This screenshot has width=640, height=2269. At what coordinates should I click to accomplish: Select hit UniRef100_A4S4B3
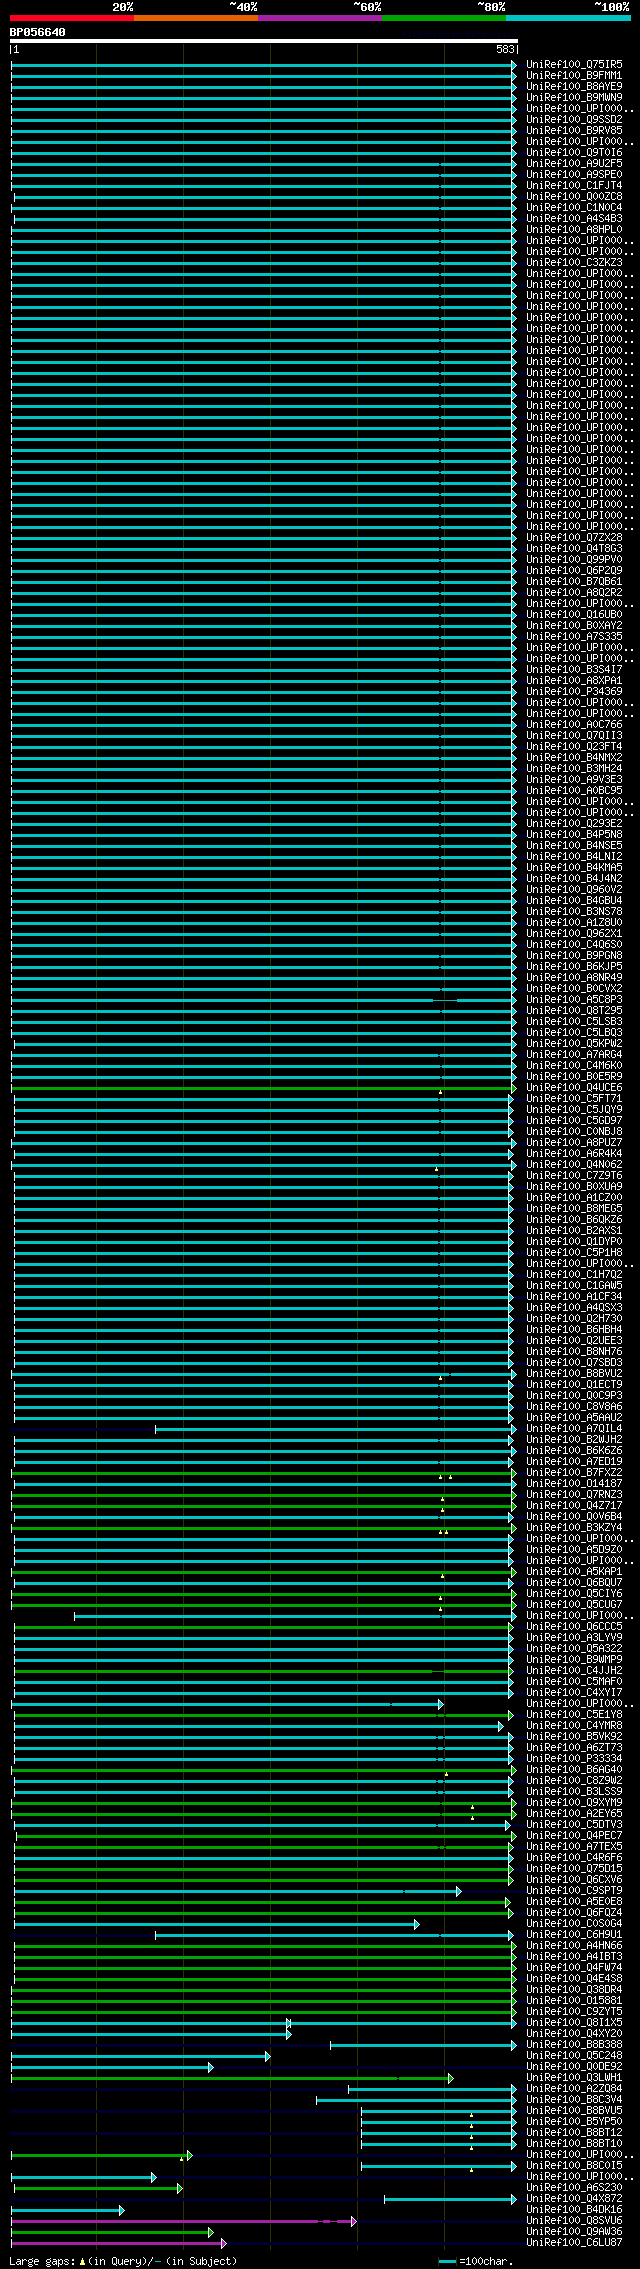pos(574,218)
